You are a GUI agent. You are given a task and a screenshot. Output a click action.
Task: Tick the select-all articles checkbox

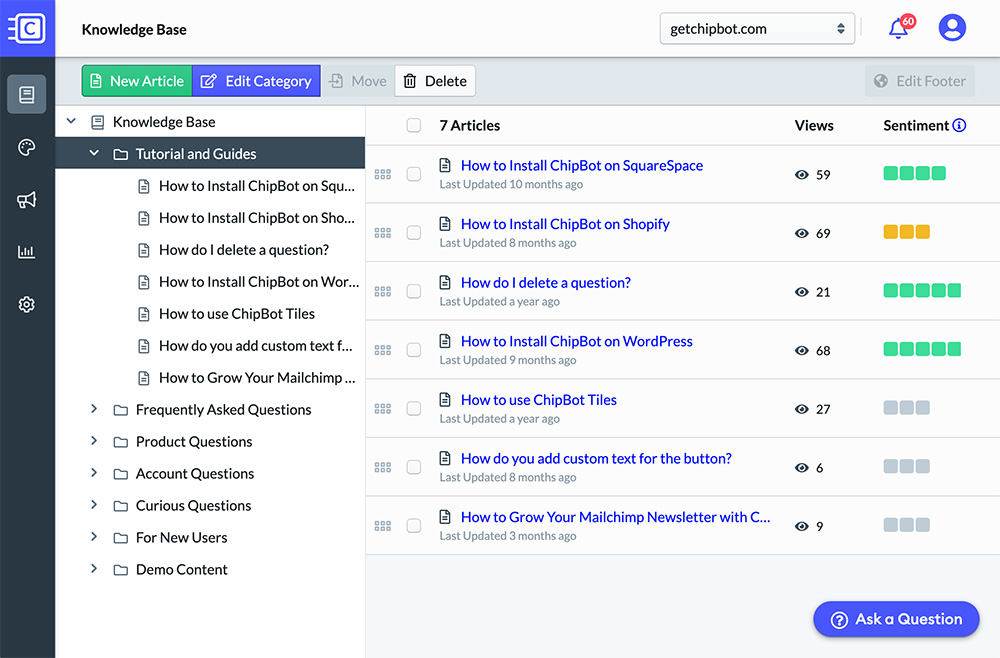414,126
